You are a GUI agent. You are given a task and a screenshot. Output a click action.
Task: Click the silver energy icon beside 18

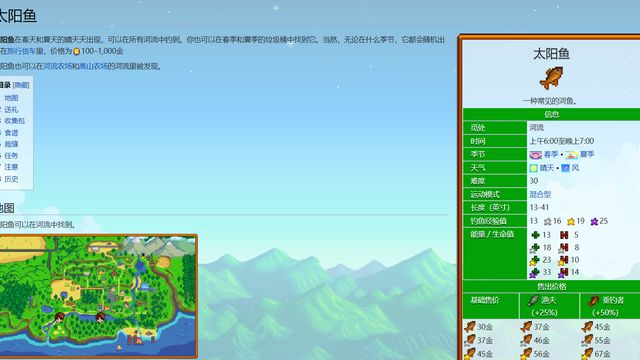535,247
